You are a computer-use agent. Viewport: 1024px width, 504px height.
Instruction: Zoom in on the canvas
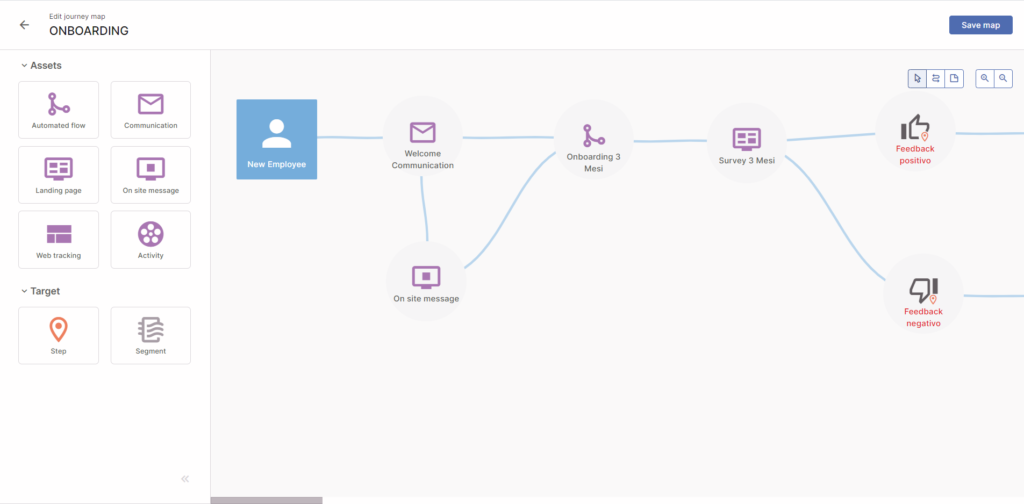[x=985, y=78]
